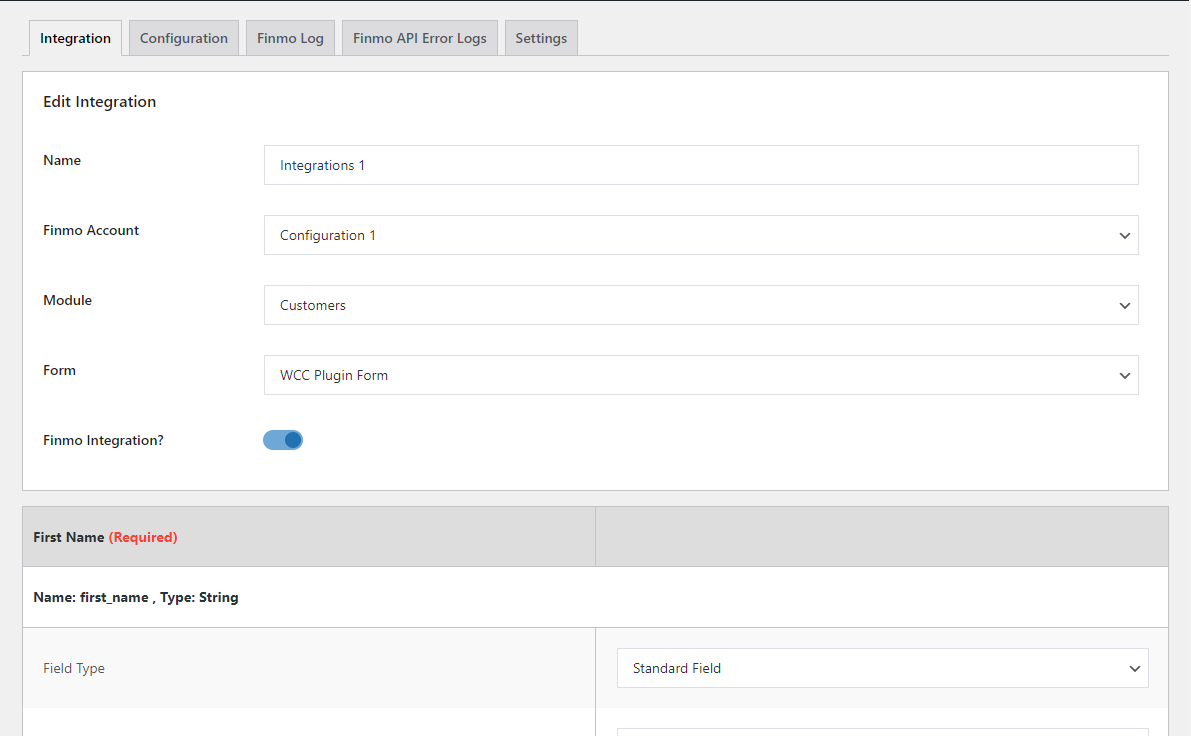Click the Finmo Account label
Viewport: 1191px width, 736px height.
pyautogui.click(x=91, y=230)
